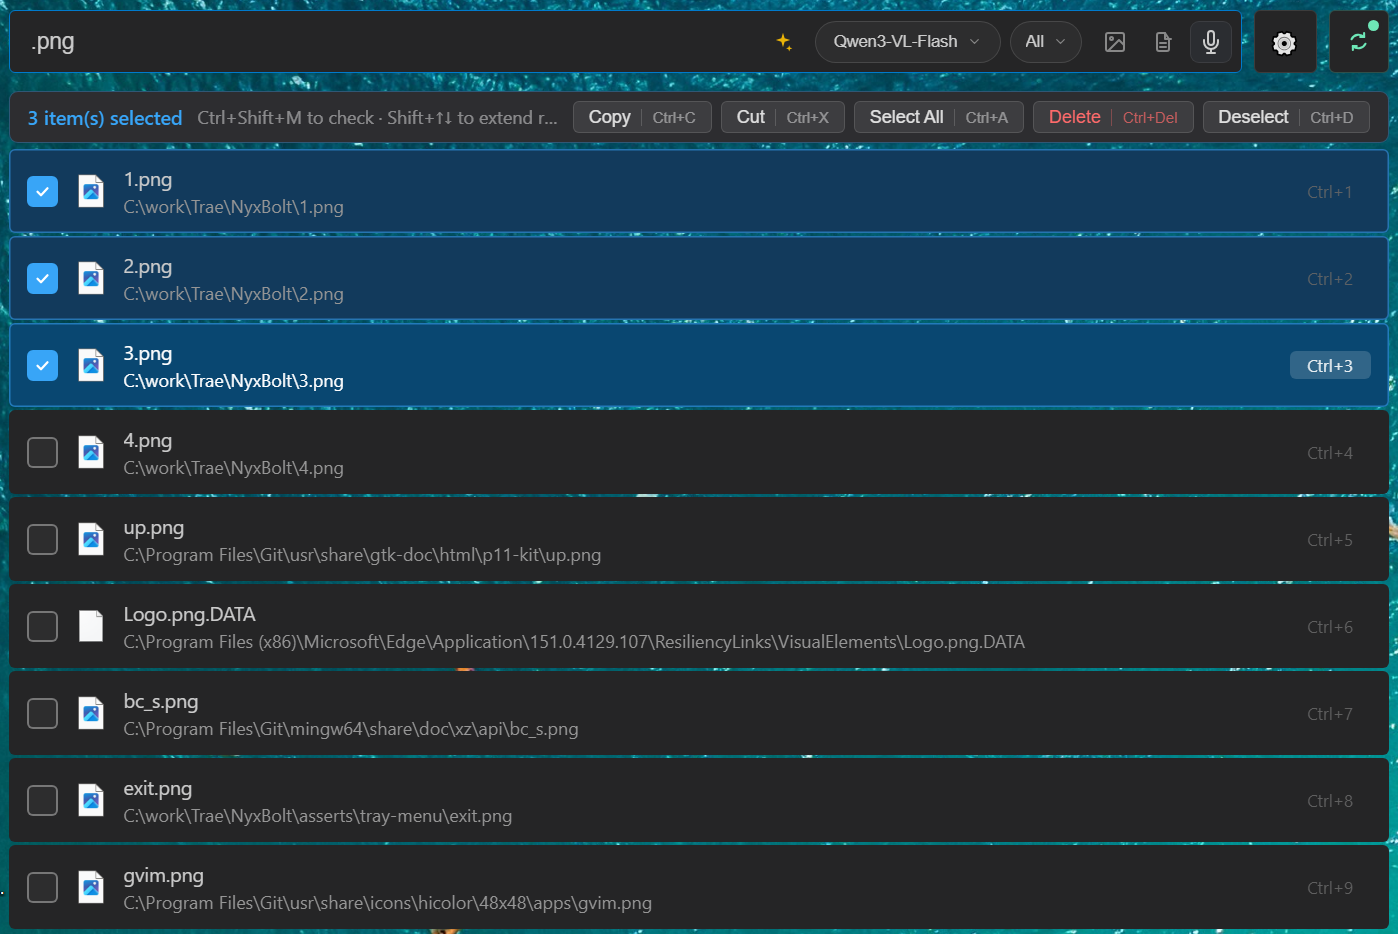Image resolution: width=1398 pixels, height=934 pixels.
Task: Click the AI sparkle icon in search bar
Action: click(x=784, y=42)
